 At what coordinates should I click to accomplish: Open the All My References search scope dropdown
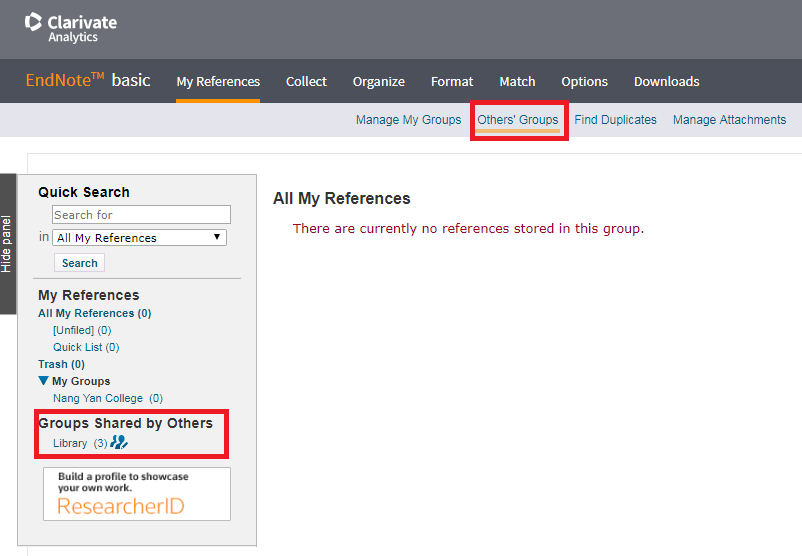point(139,237)
